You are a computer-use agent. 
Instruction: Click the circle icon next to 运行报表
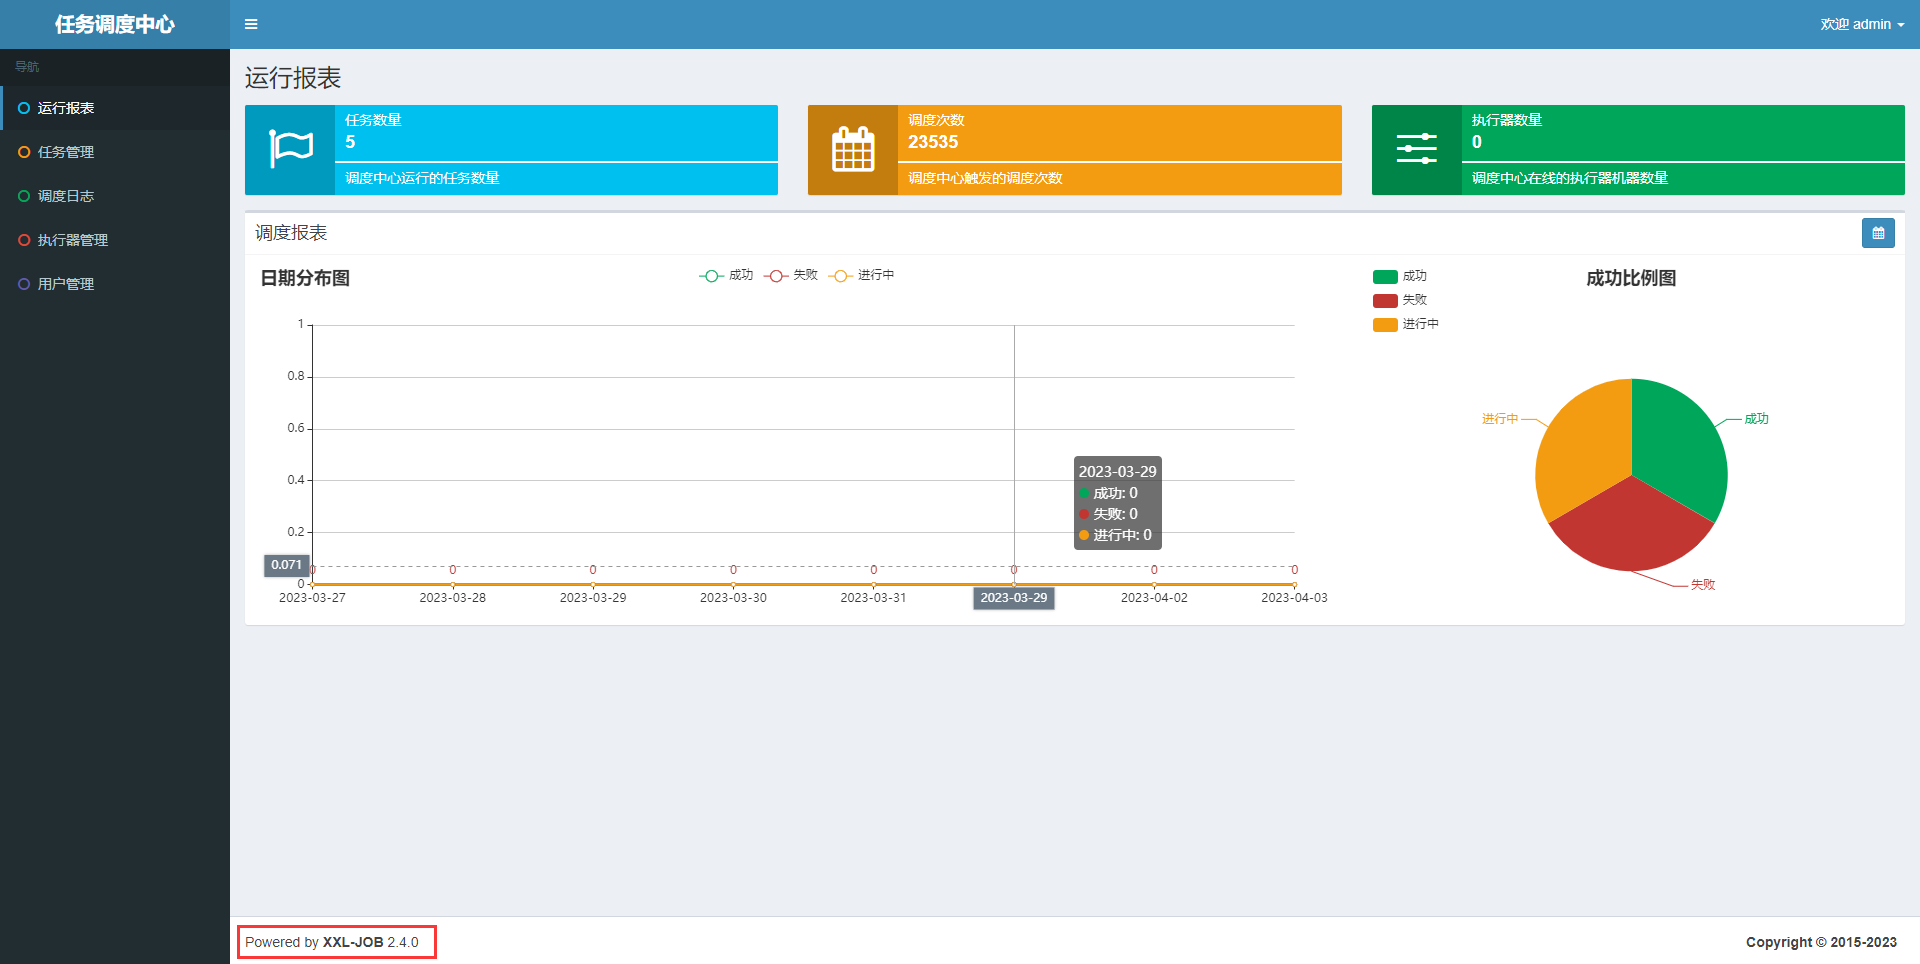coord(24,108)
